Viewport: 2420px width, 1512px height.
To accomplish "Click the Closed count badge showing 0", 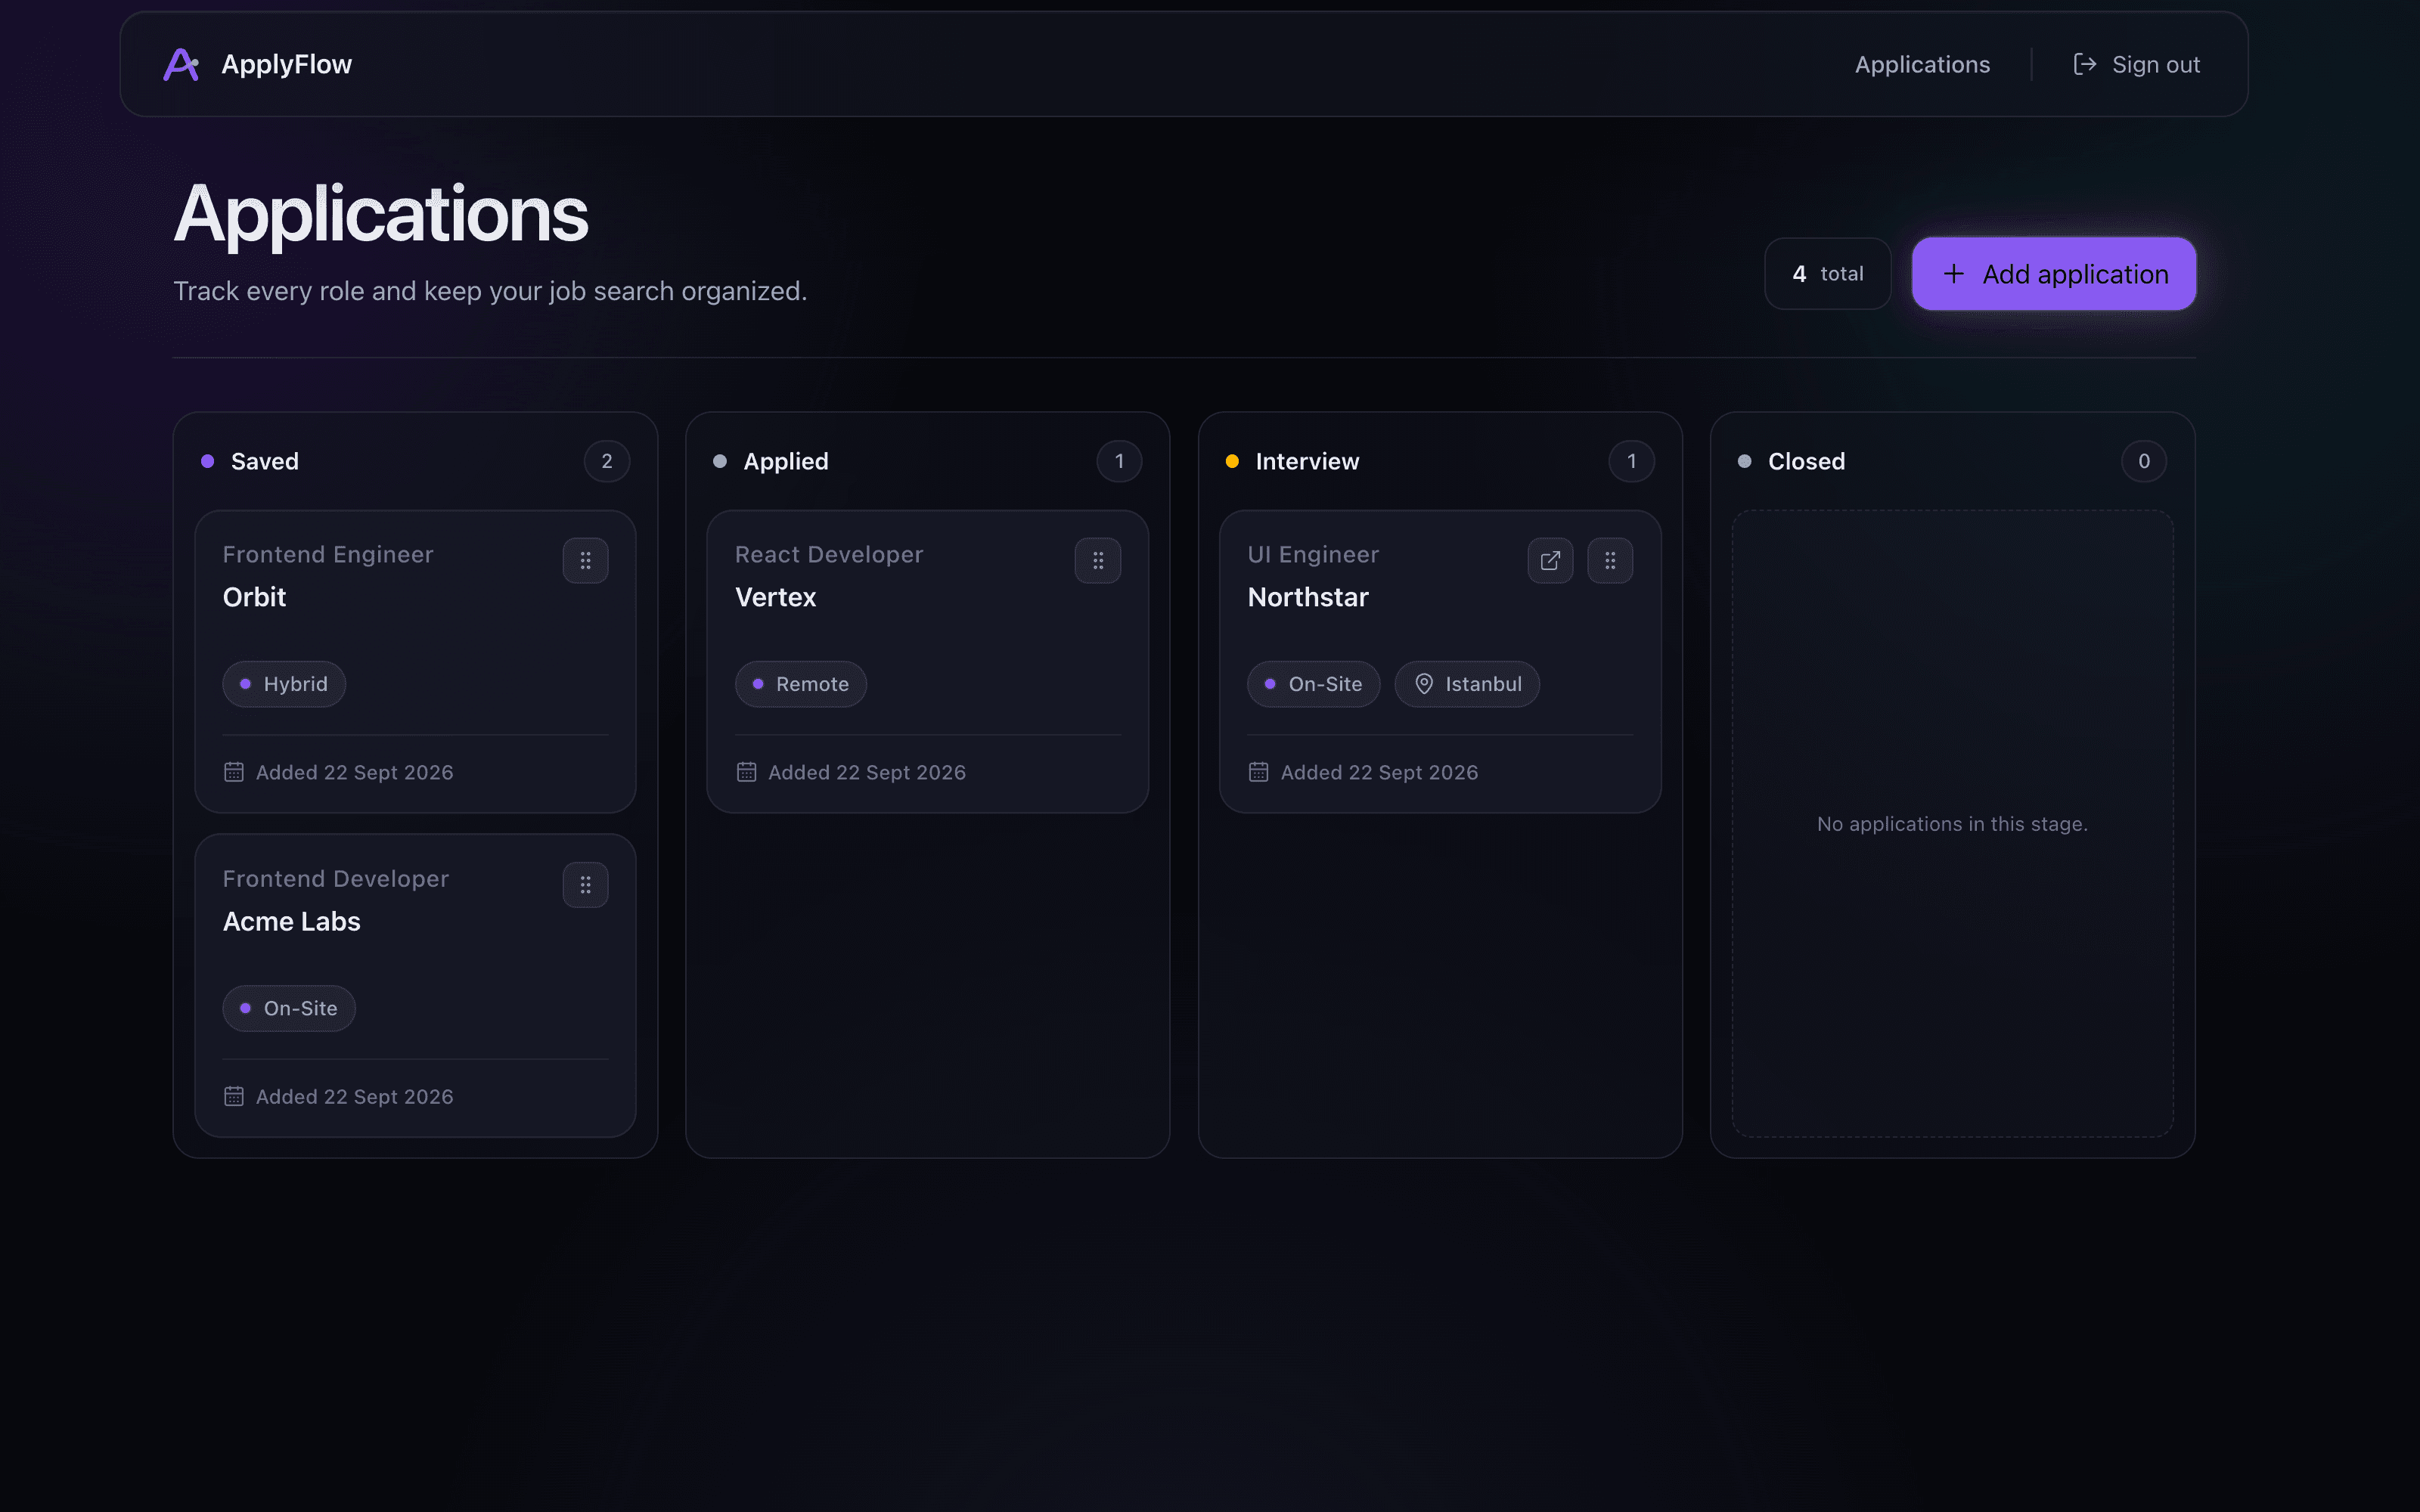I will 2143,461.
